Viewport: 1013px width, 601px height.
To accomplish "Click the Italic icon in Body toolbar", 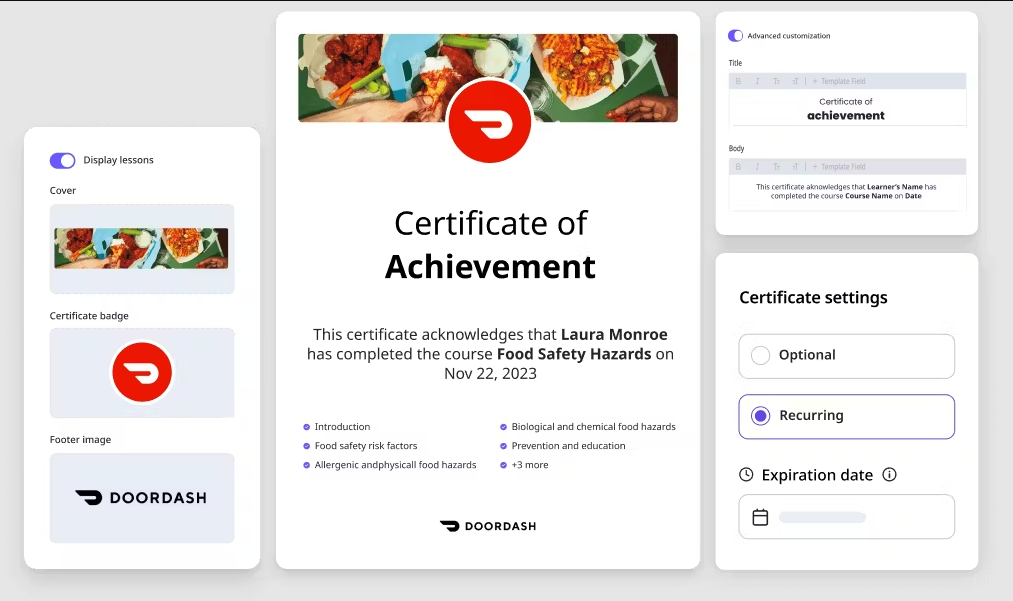I will click(x=757, y=167).
